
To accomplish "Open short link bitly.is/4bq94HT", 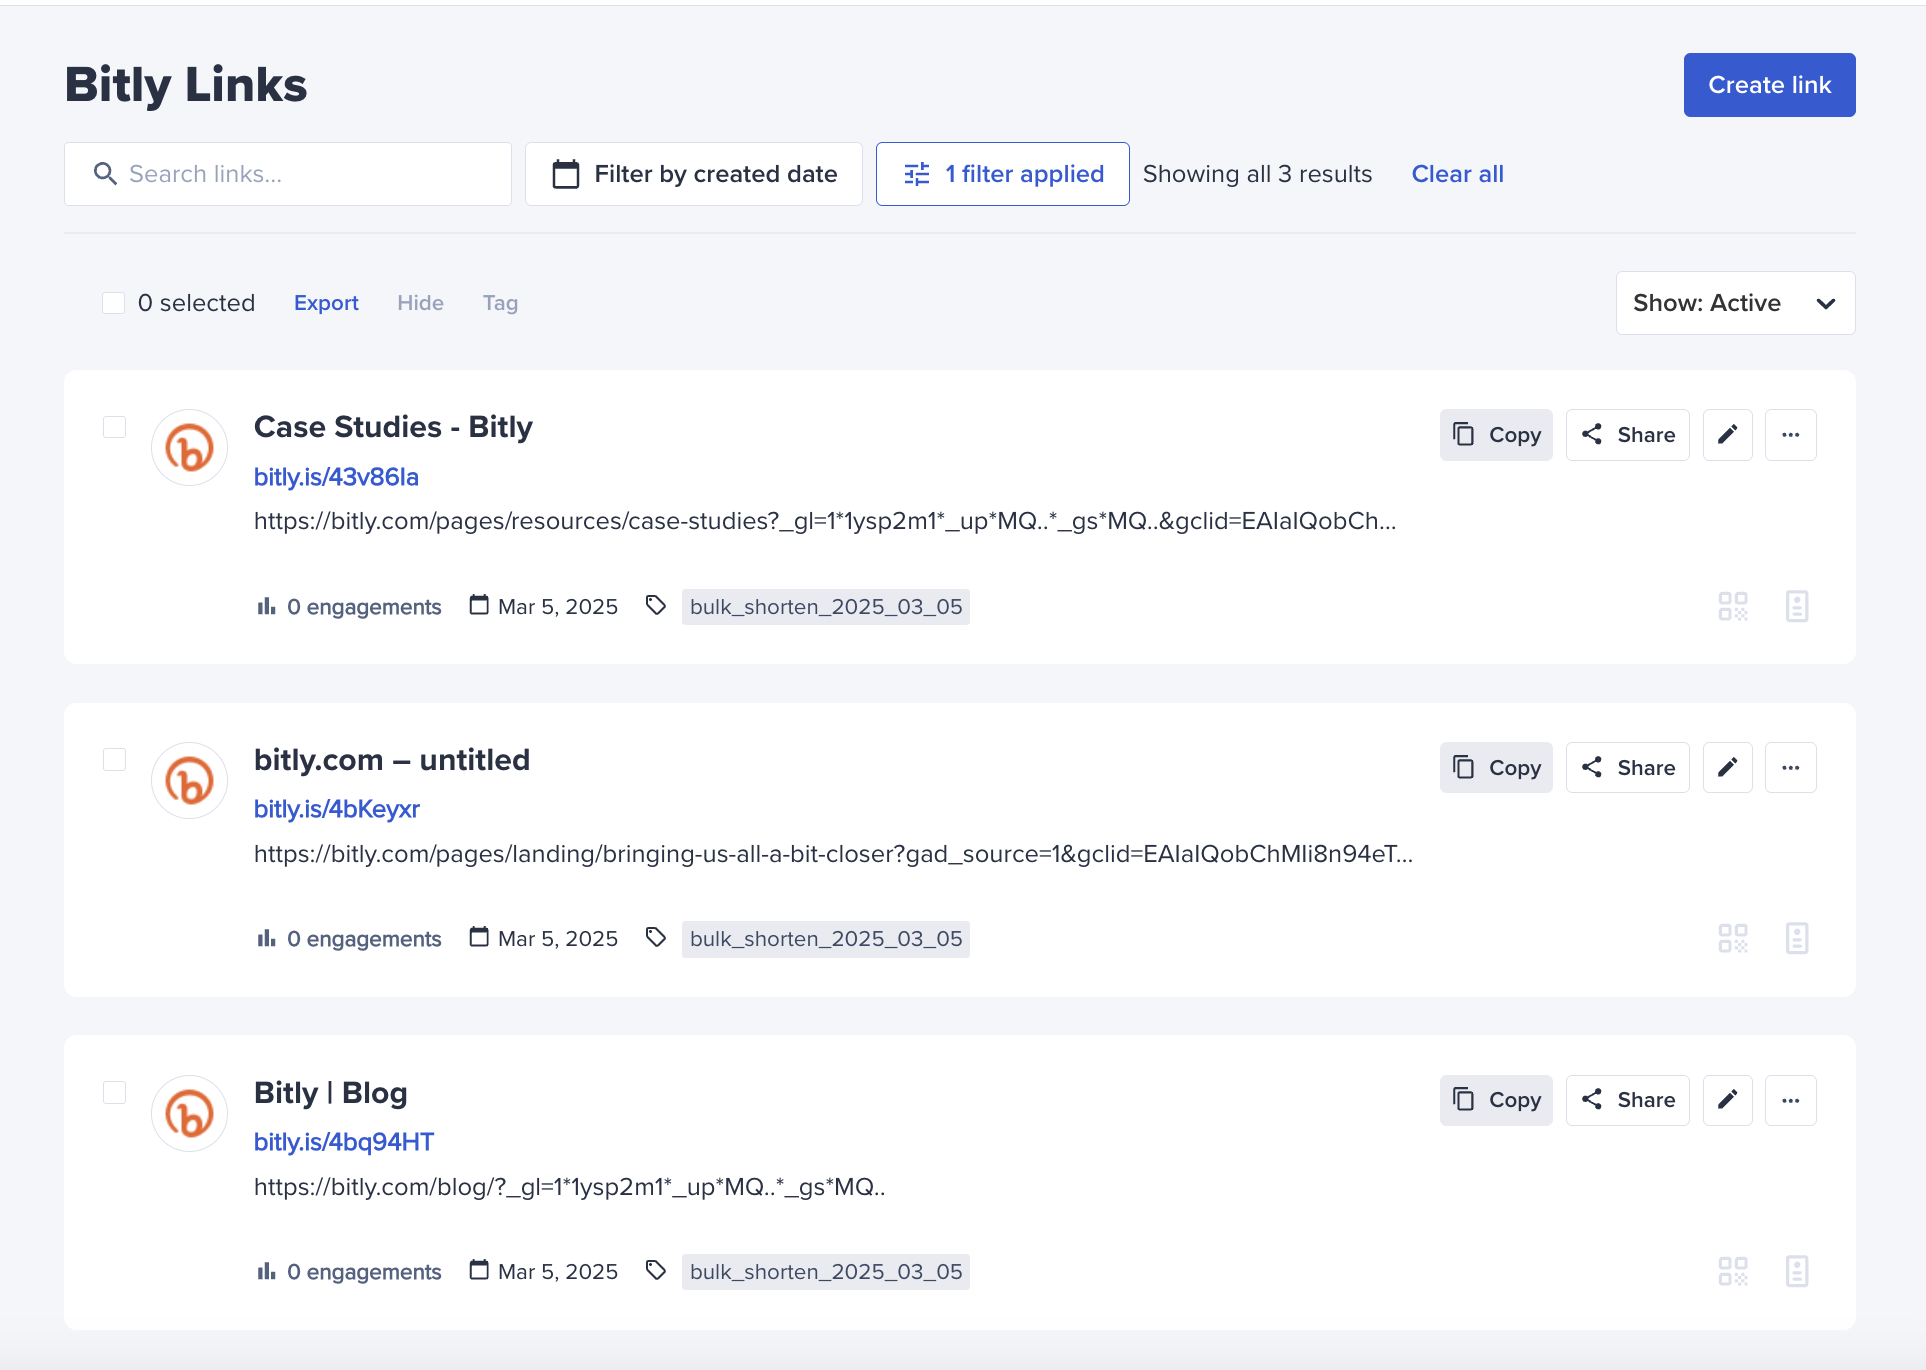I will click(344, 1142).
